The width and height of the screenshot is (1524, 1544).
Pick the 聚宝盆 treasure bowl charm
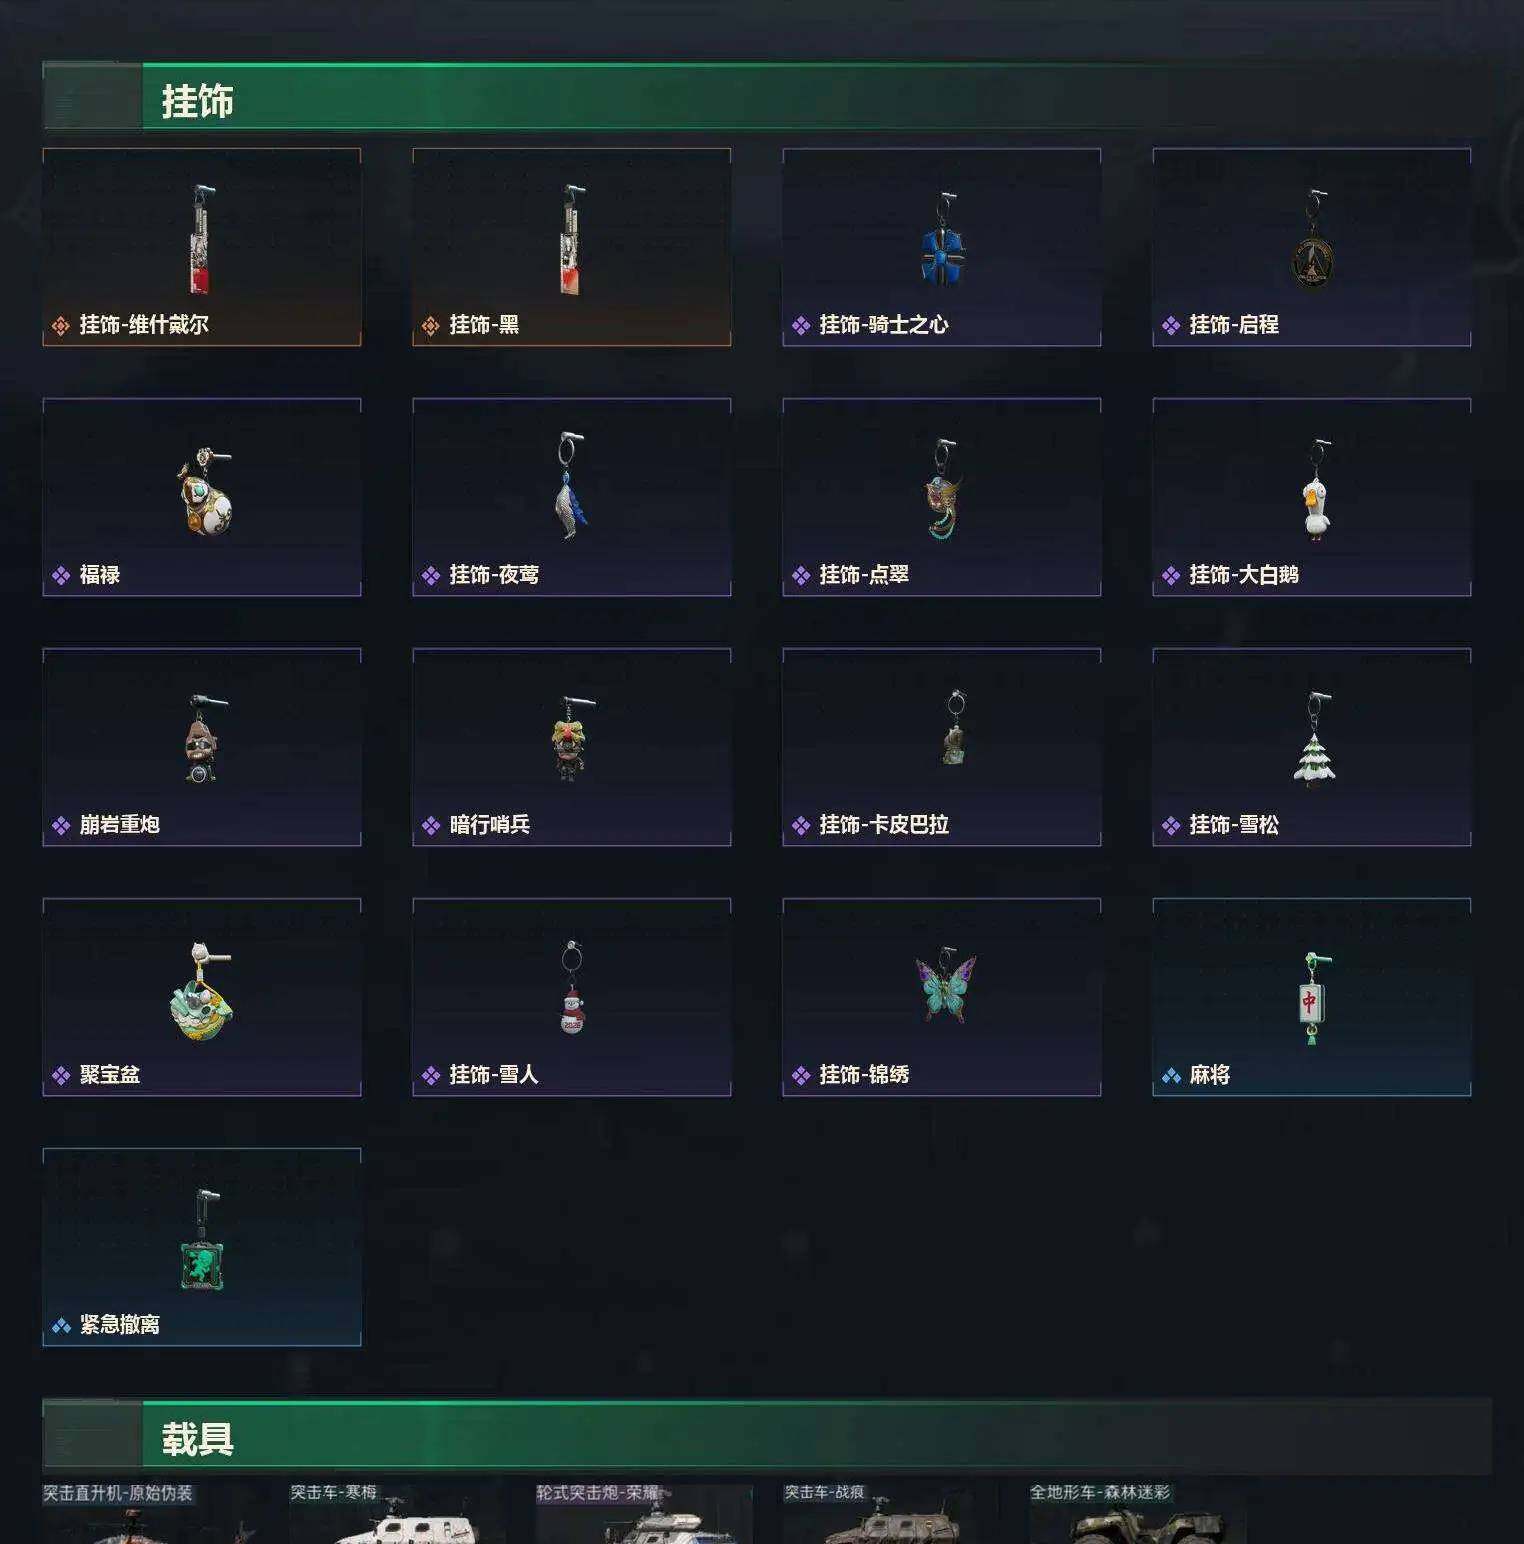pos(202,997)
